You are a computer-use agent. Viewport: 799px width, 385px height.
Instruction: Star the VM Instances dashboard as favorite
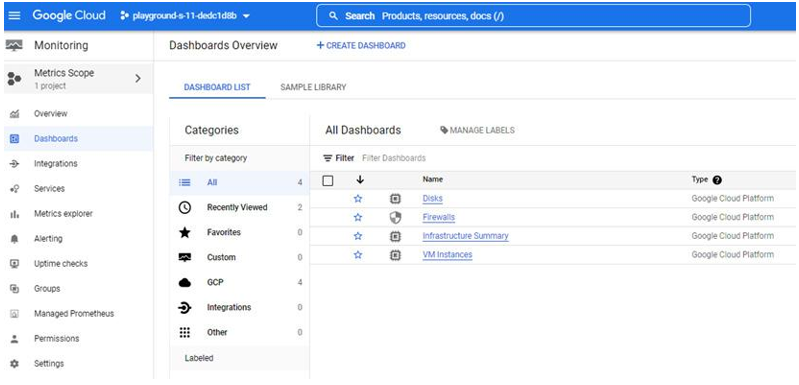[x=358, y=255]
